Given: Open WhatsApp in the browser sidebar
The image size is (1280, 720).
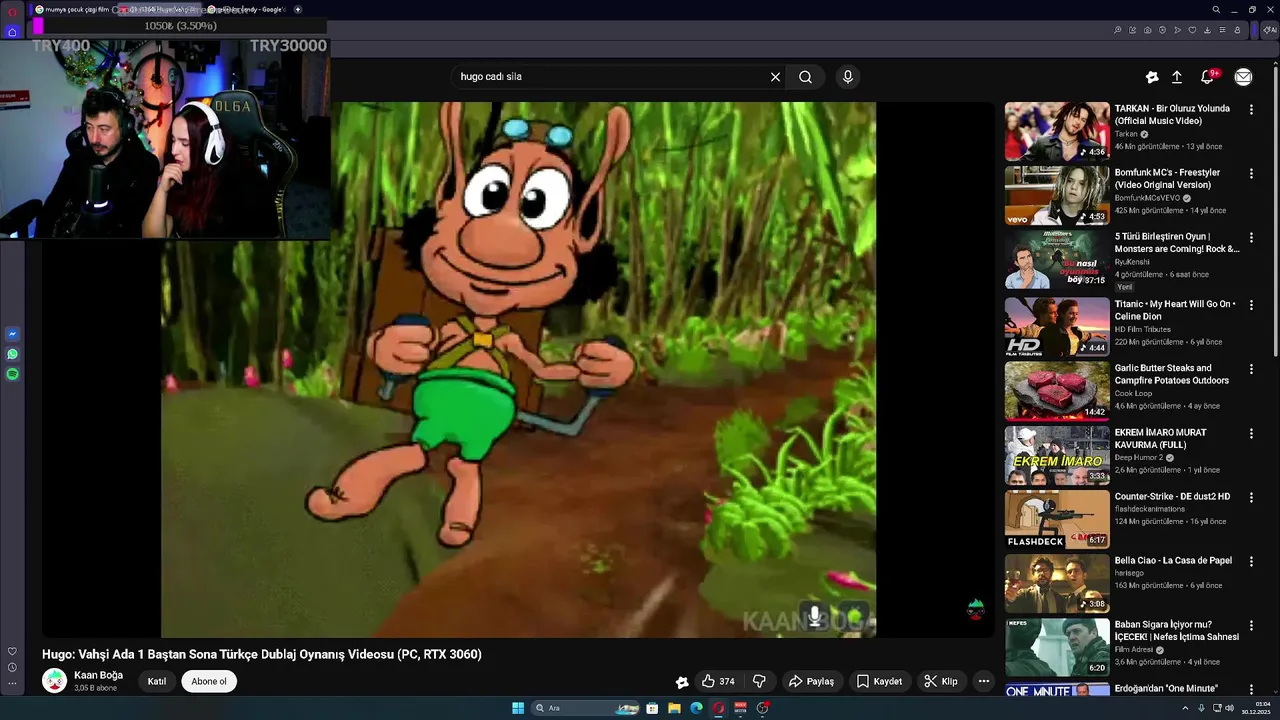Looking at the screenshot, I should point(12,354).
